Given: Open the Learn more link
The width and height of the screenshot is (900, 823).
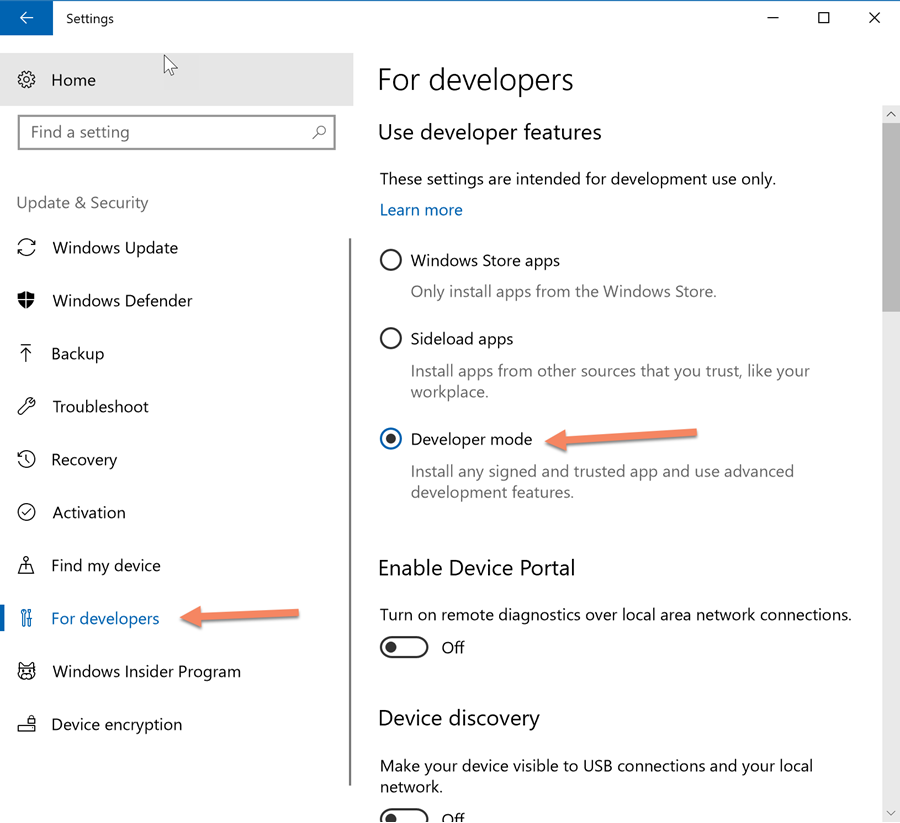Looking at the screenshot, I should coord(421,210).
